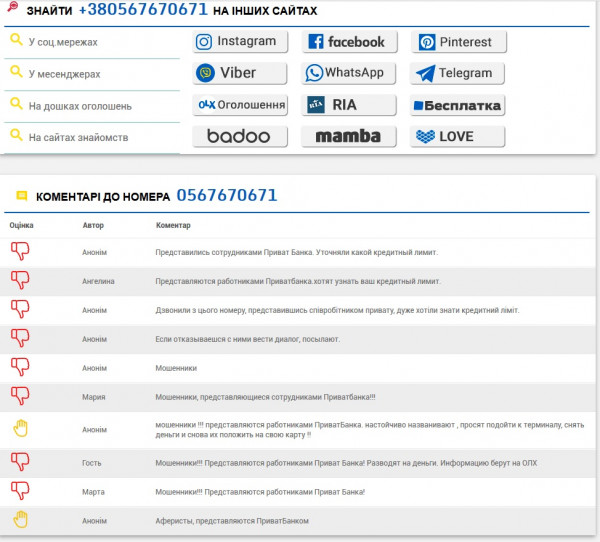Click thumbs-down icon on the single-word 'Мошенники' row
600x542 pixels.
(x=20, y=367)
